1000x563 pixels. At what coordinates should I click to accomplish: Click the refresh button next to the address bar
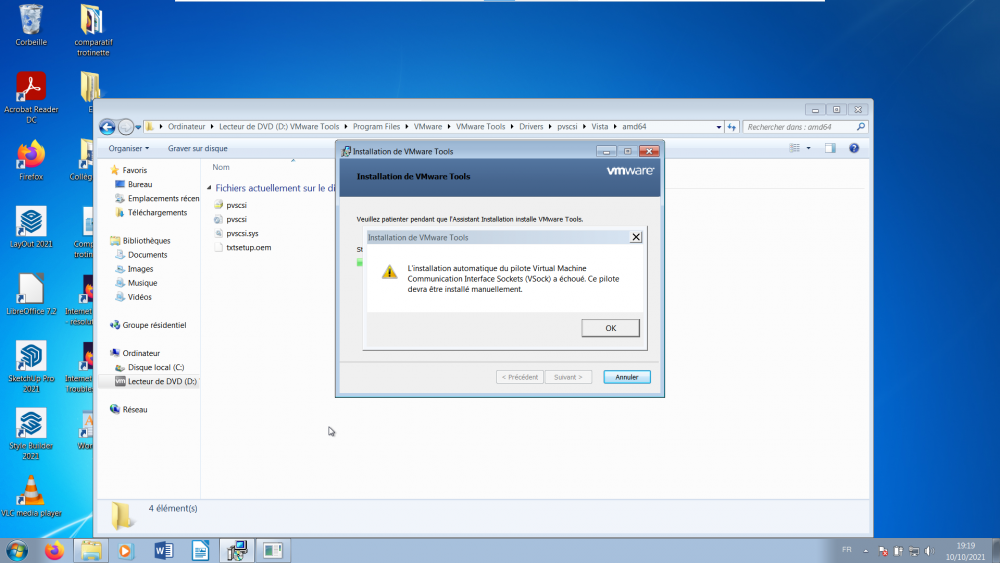[x=732, y=127]
